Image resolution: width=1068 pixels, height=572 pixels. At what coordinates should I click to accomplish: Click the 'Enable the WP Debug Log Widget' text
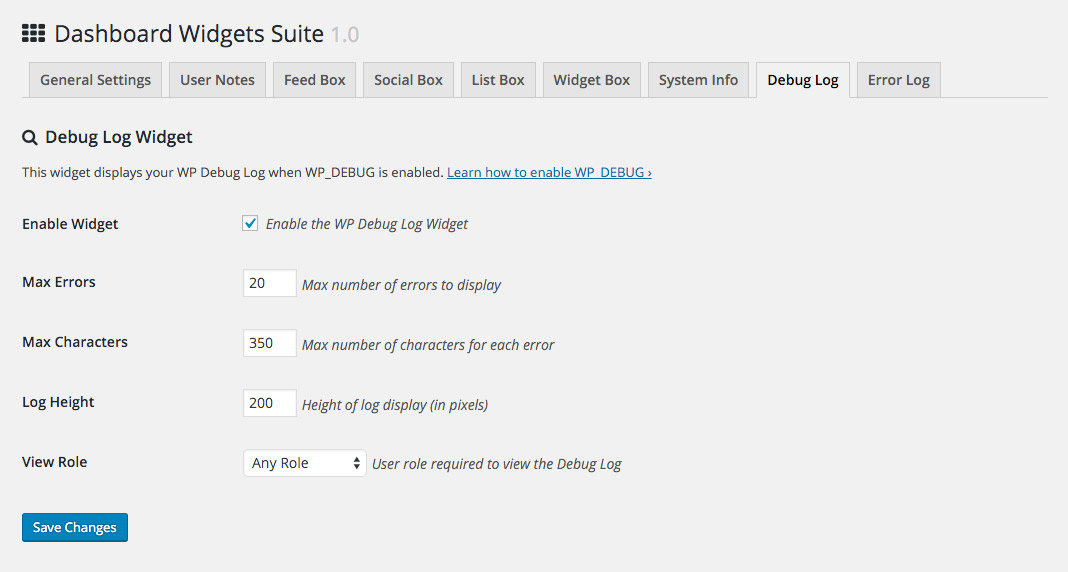click(x=366, y=224)
